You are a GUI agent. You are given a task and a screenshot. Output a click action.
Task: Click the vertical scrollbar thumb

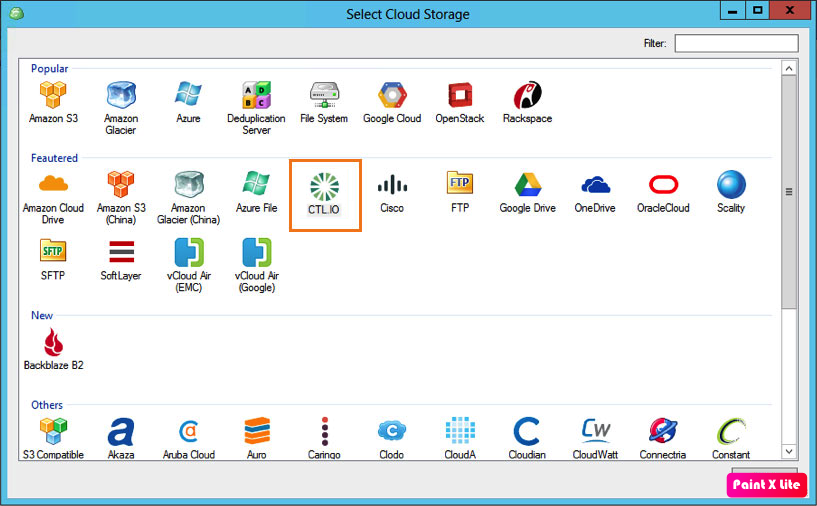(789, 192)
